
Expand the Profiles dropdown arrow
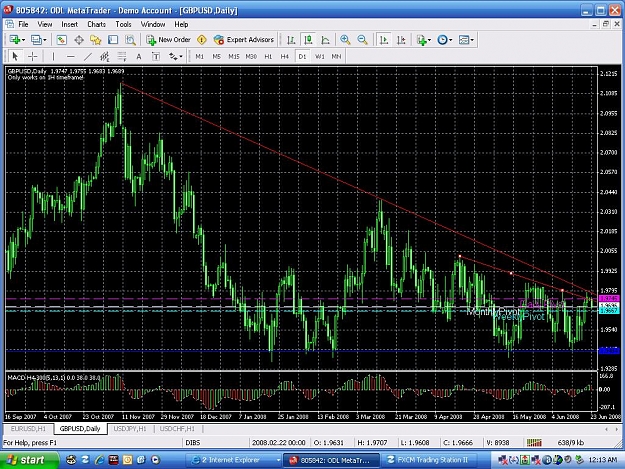(x=45, y=40)
